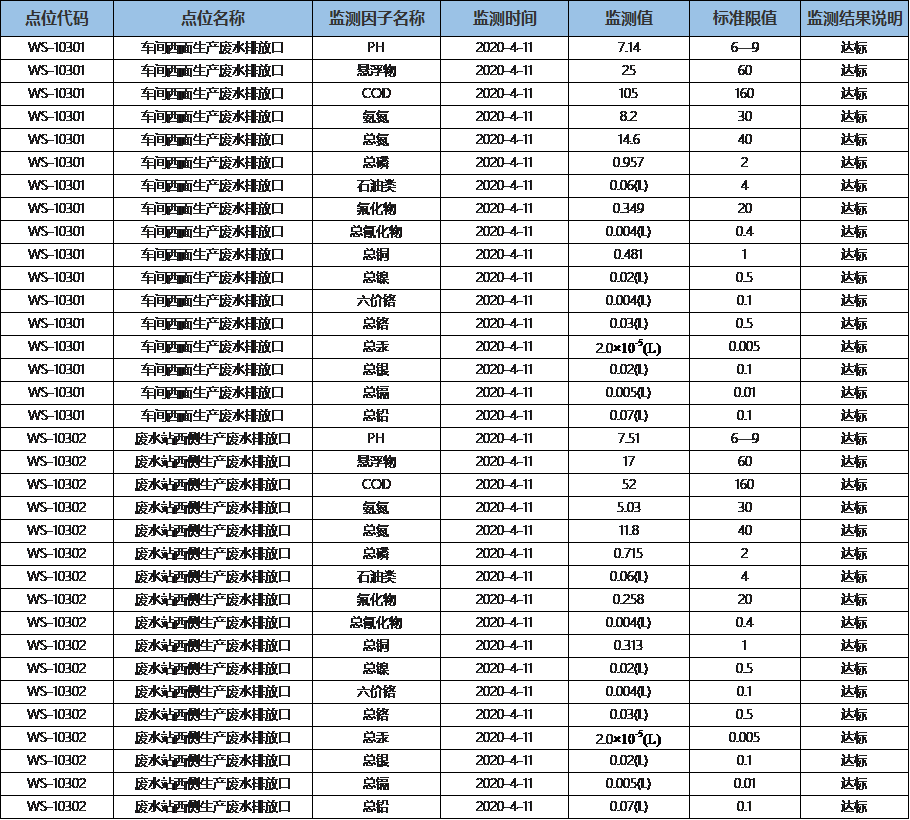Select the monitored value 0.313
Screen dimensions: 910x820
coord(629,645)
